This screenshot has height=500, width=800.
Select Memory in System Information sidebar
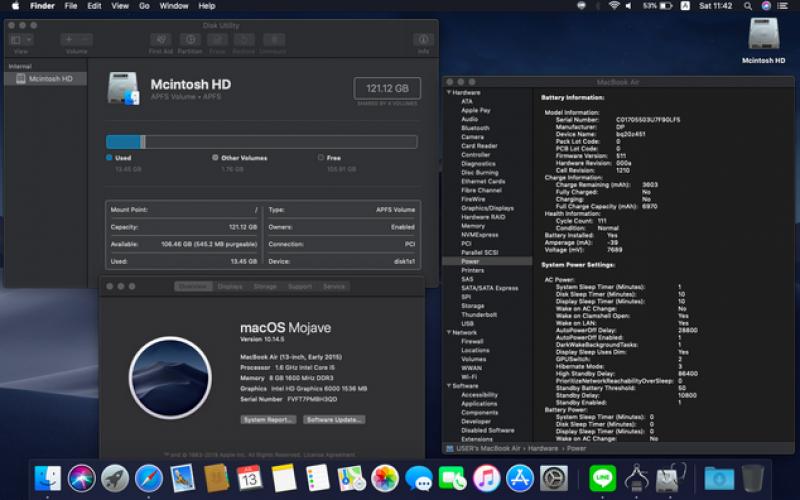[473, 226]
